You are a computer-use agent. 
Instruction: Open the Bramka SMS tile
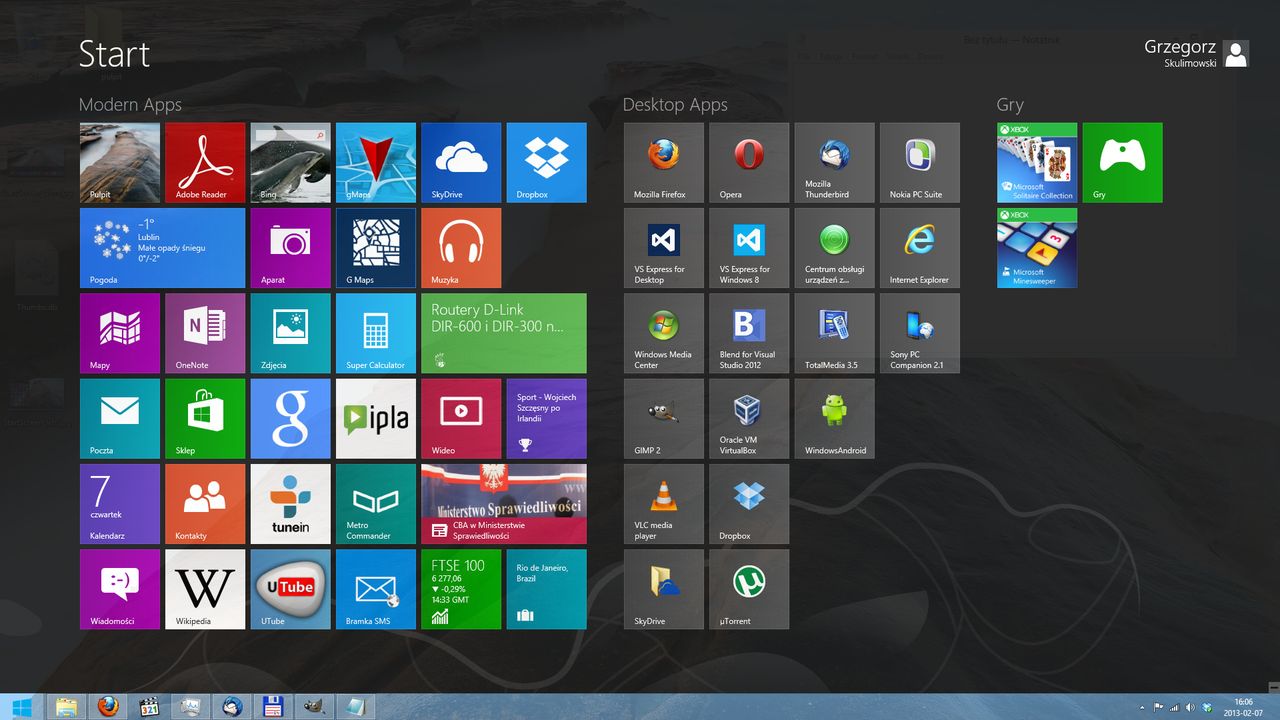coord(376,589)
